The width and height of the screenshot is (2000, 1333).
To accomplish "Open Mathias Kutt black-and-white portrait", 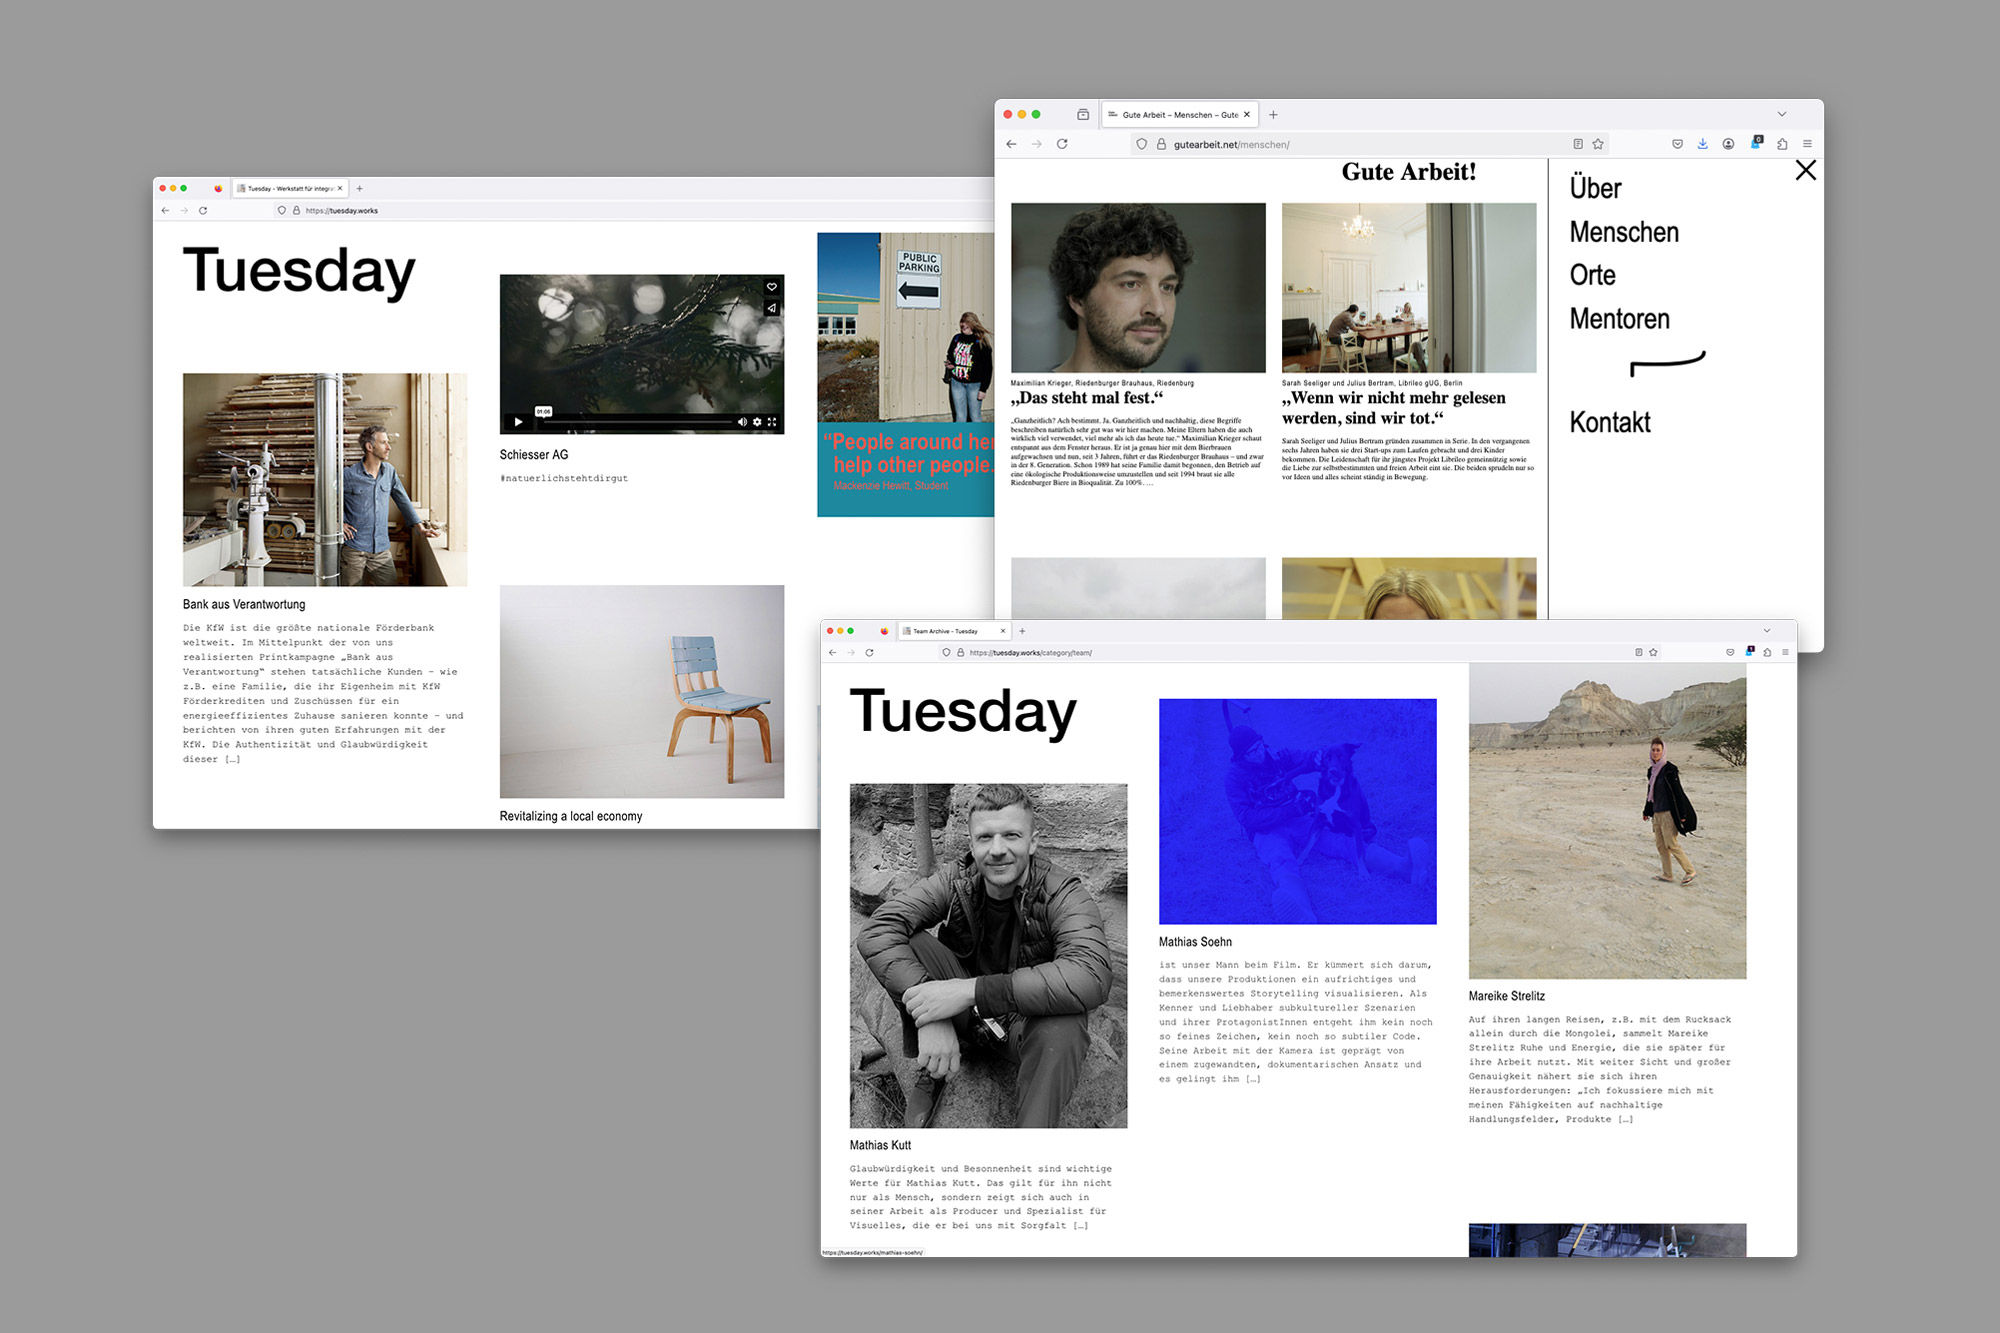I will click(x=988, y=956).
